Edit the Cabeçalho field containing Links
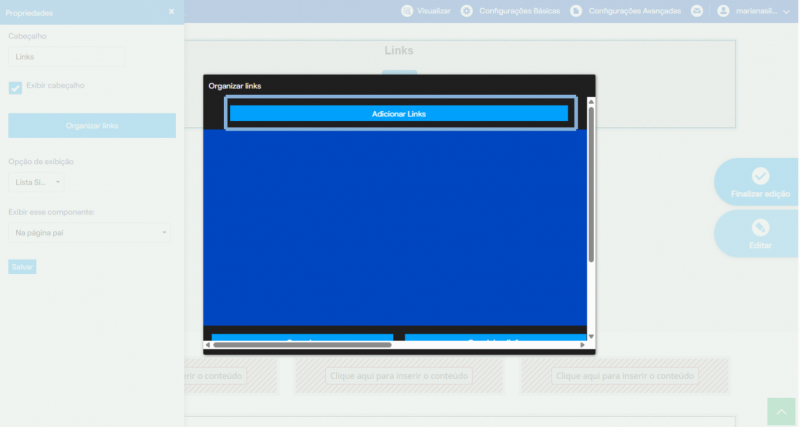 pyautogui.click(x=66, y=57)
